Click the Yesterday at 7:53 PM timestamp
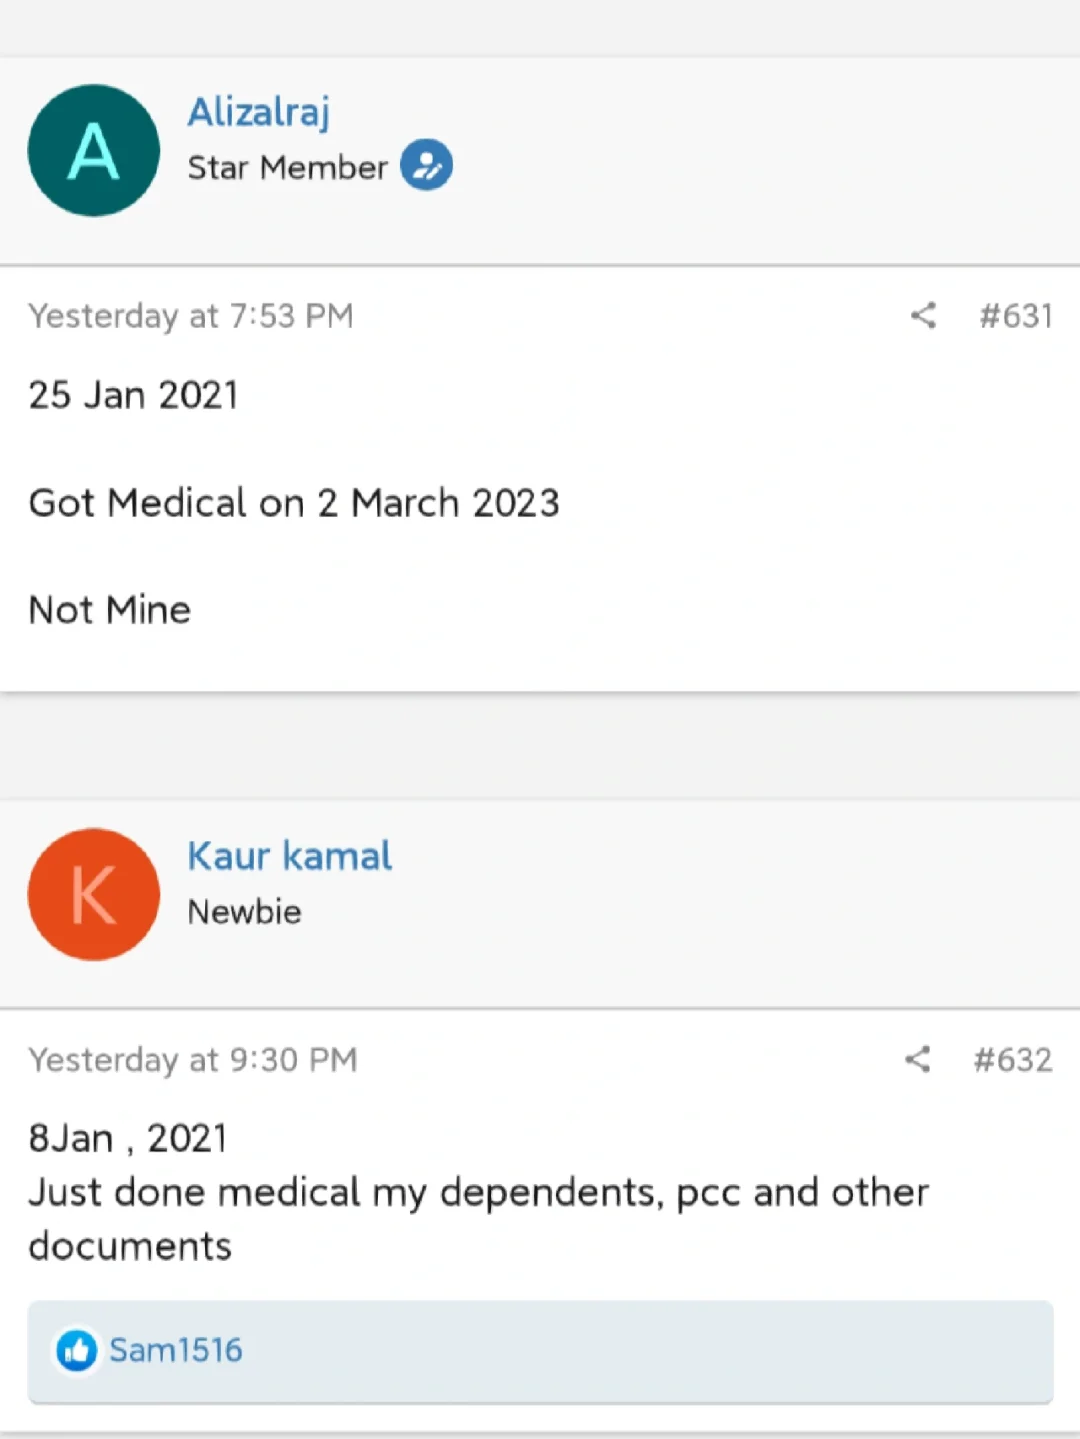Screen dimensions: 1080x1439 [x=191, y=316]
